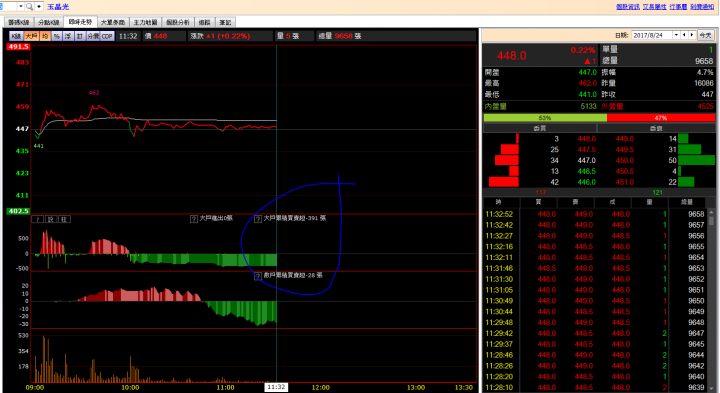The image size is (720, 393).
Task: Open the 大量券商 tab
Action: tap(112, 22)
